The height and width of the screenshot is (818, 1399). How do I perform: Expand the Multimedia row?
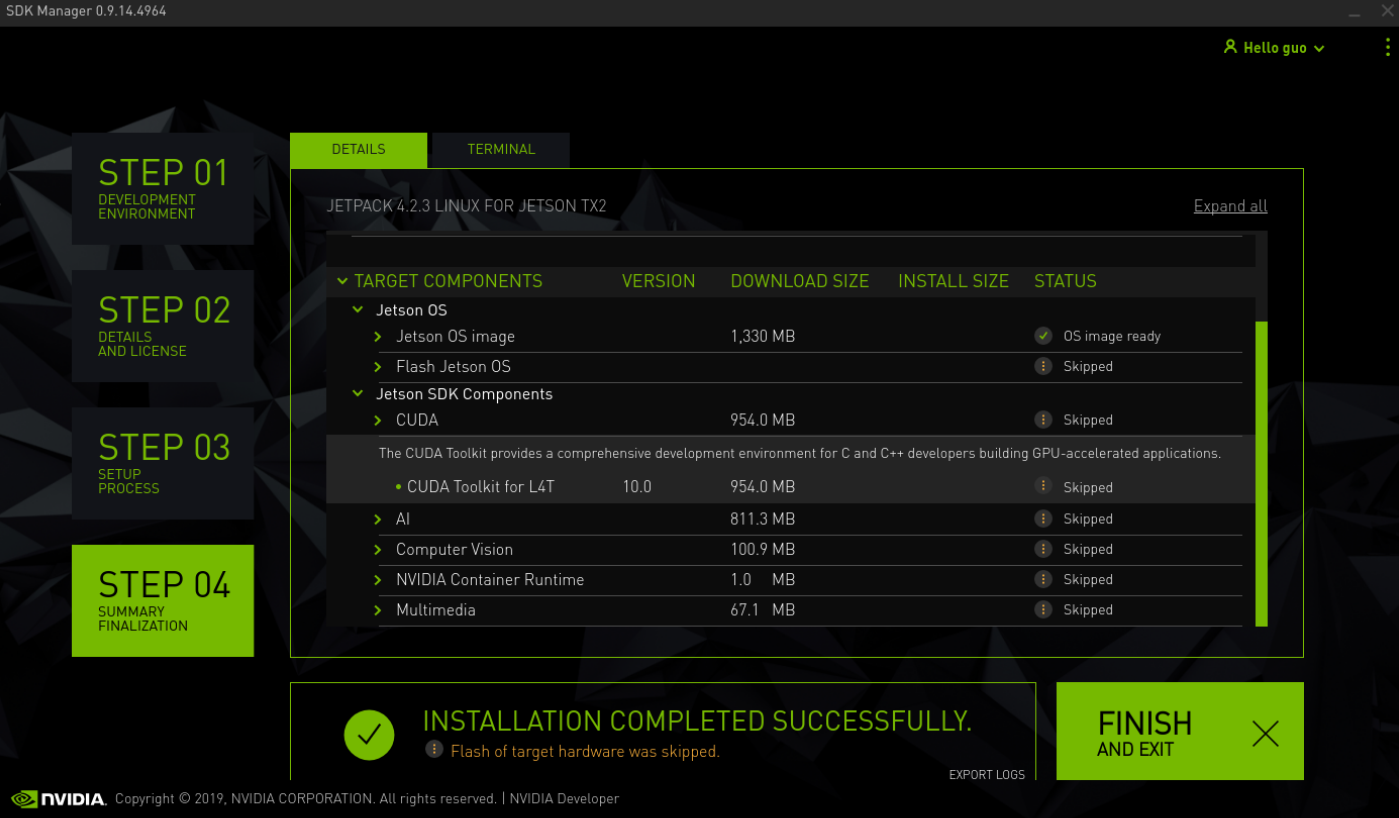click(x=378, y=610)
